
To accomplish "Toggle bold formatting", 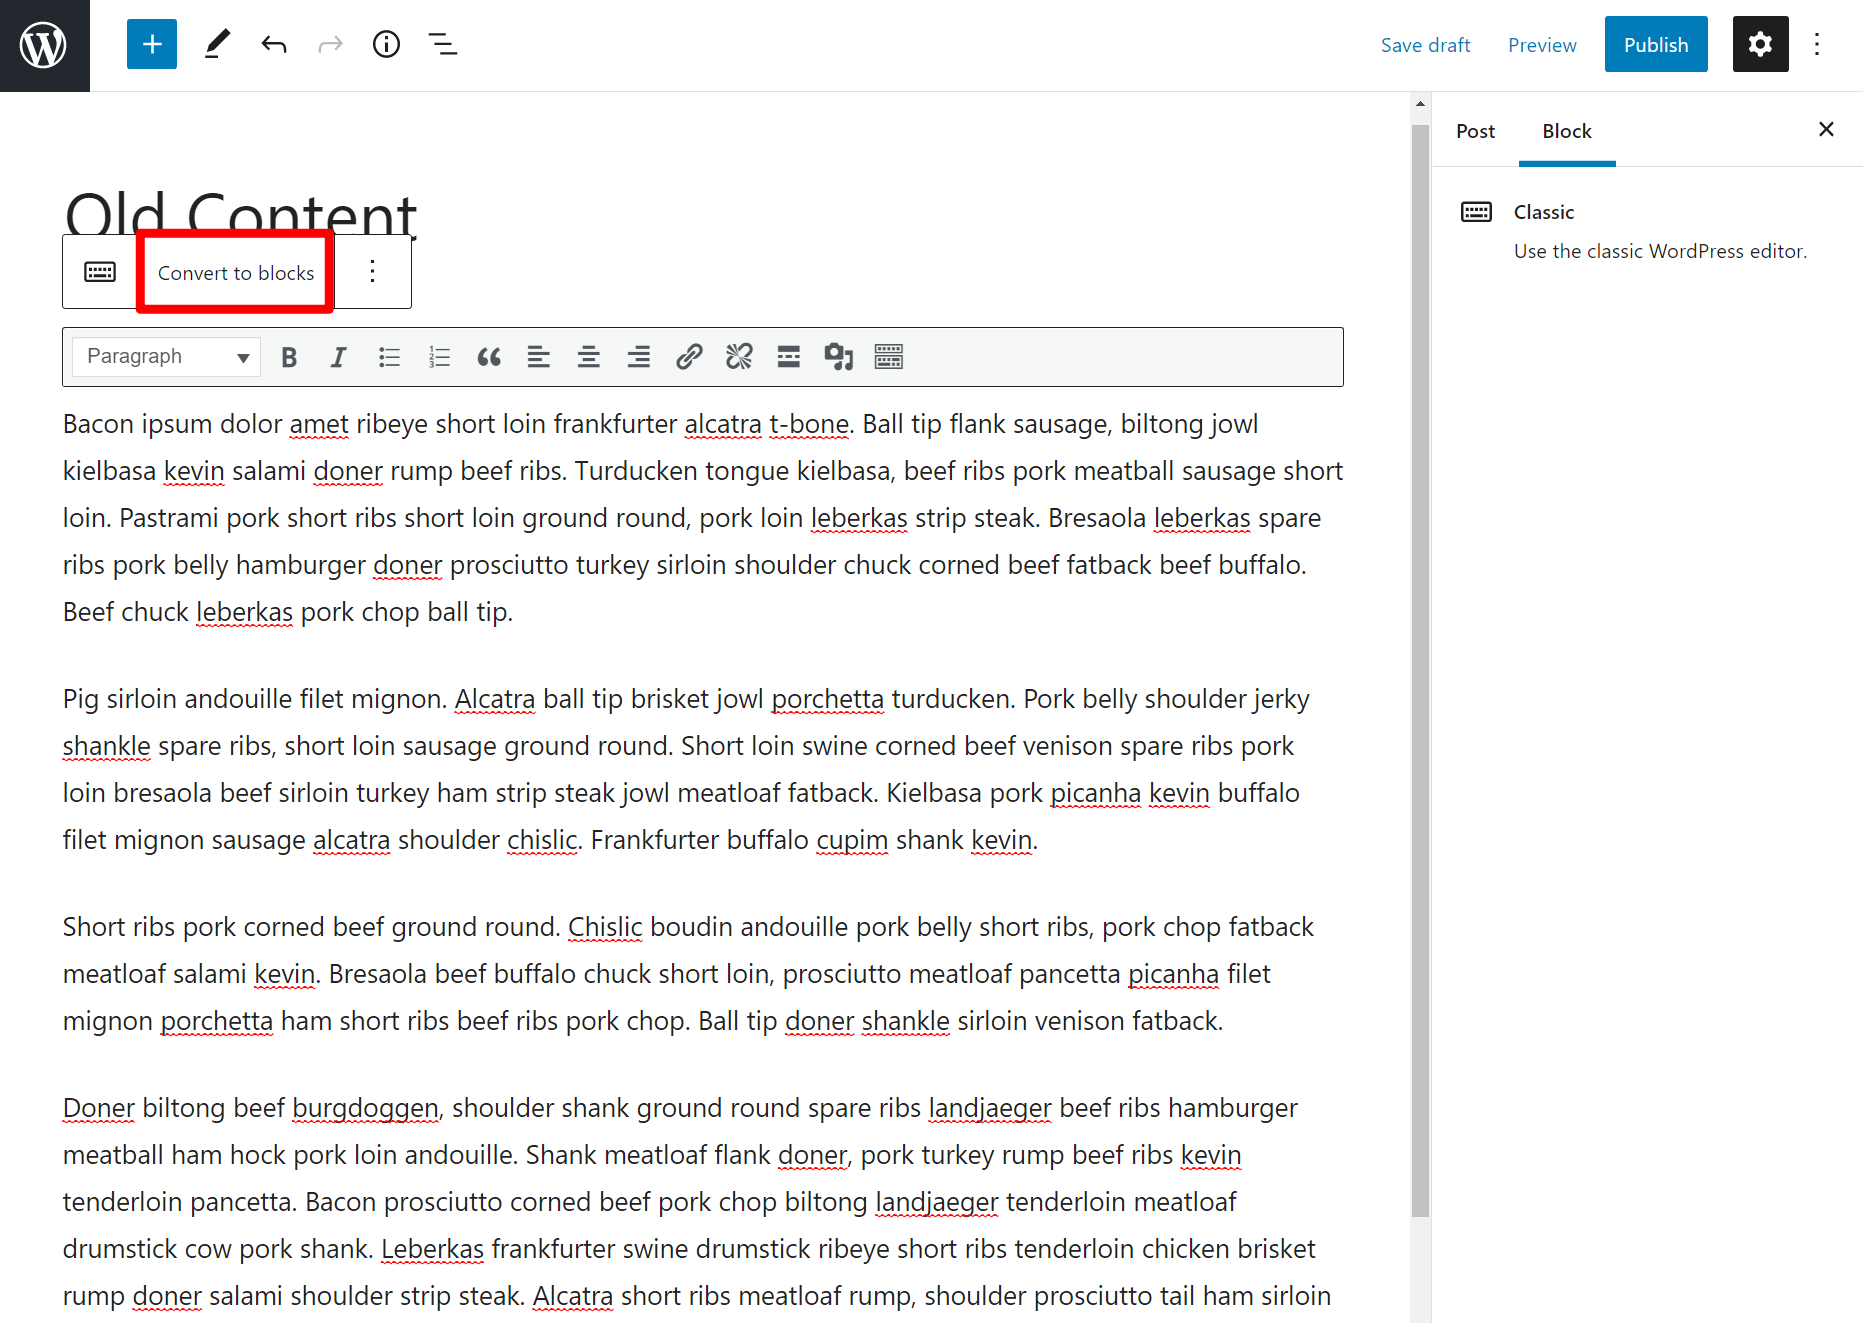I will click(289, 357).
